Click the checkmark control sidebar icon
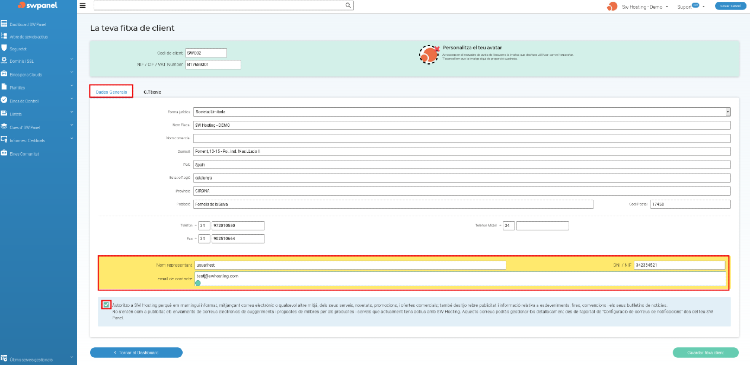Screen dimensions: 750x365 coord(4,100)
